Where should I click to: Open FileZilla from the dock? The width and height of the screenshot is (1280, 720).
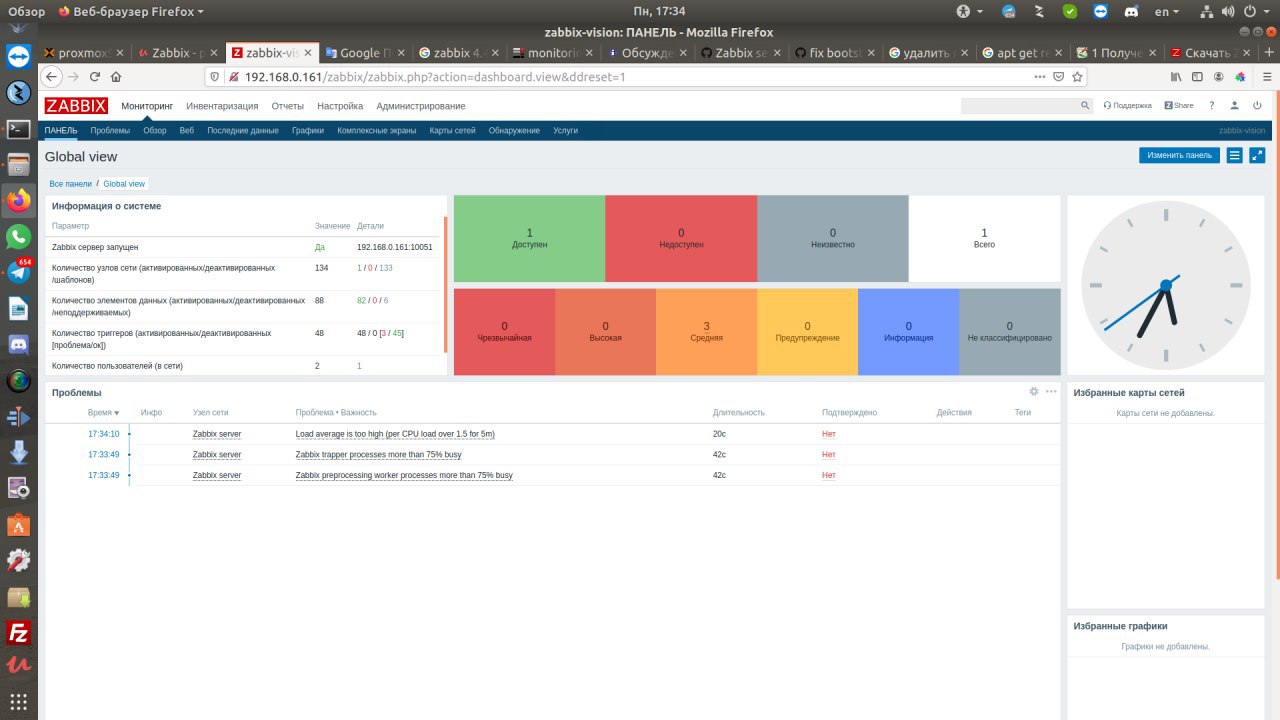click(18, 632)
